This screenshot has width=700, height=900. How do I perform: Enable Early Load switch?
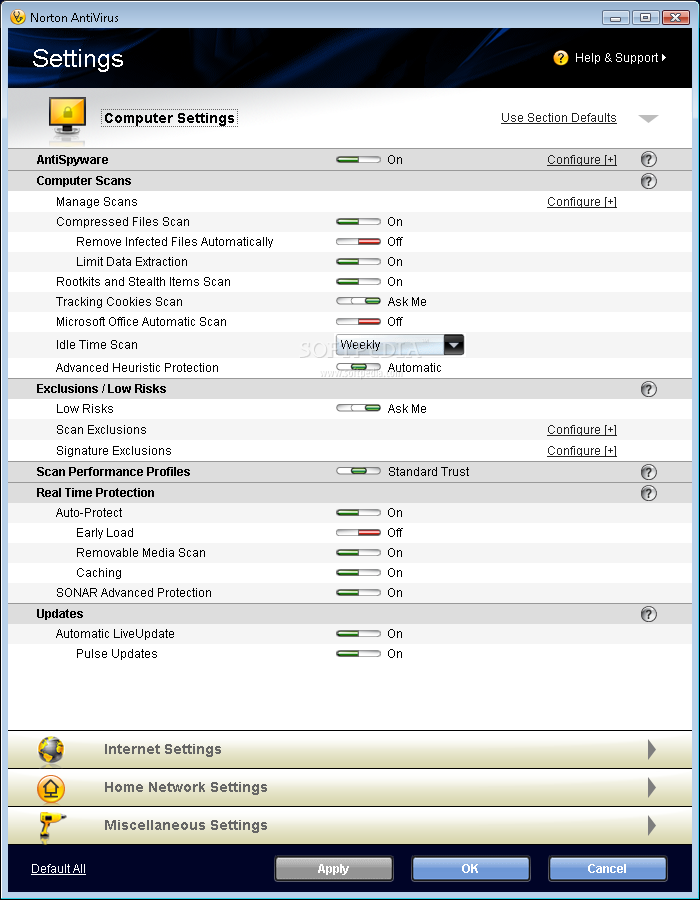pos(358,533)
